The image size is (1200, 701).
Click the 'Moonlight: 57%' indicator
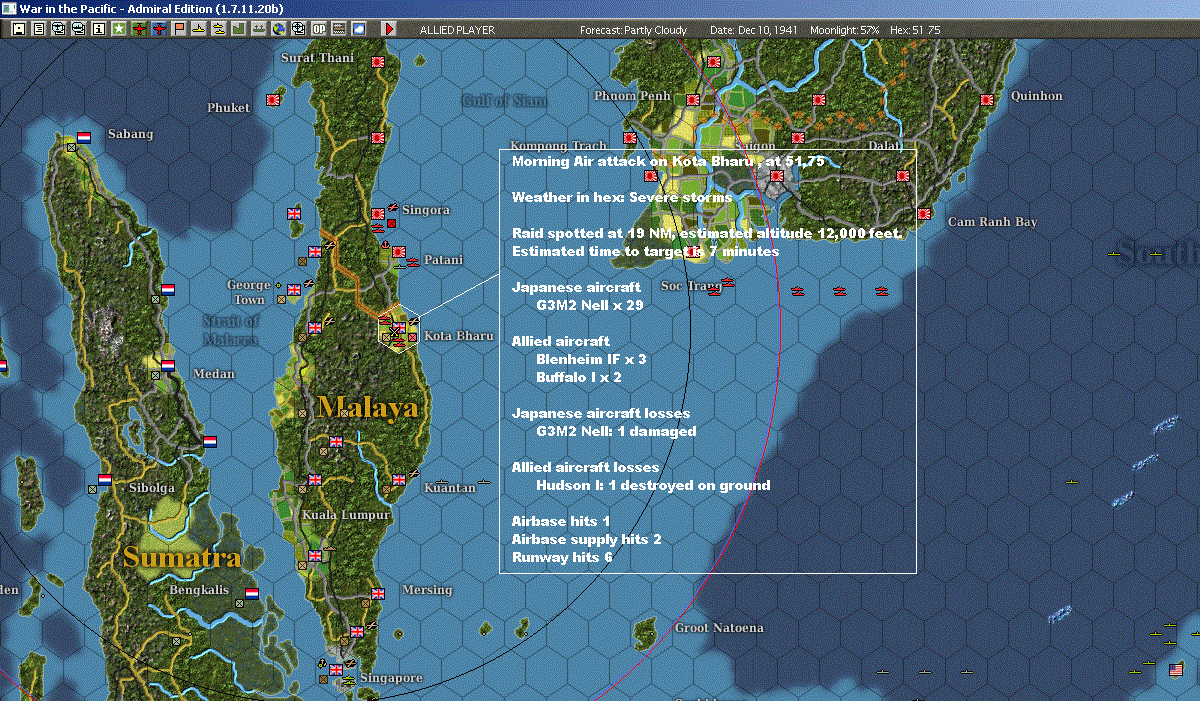845,30
